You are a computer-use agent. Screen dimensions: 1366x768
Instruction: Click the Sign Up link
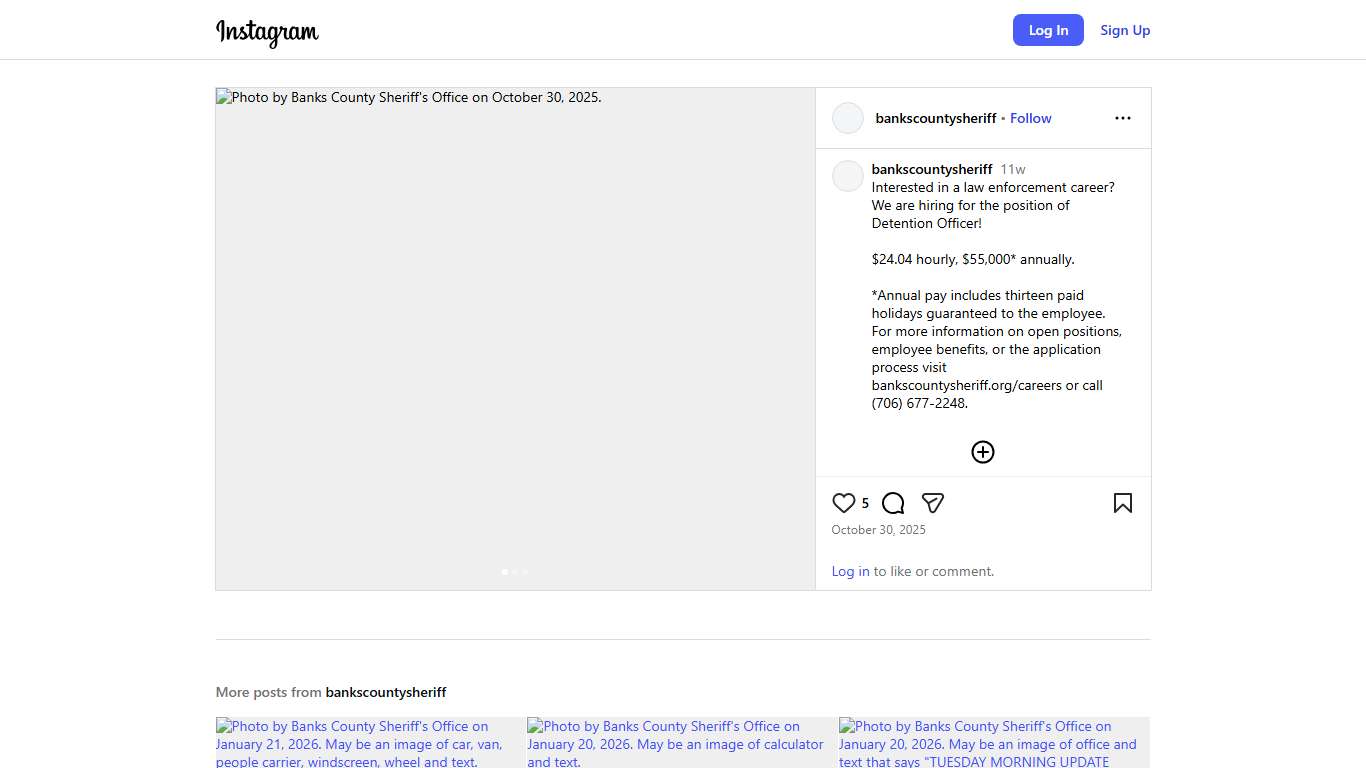1125,30
